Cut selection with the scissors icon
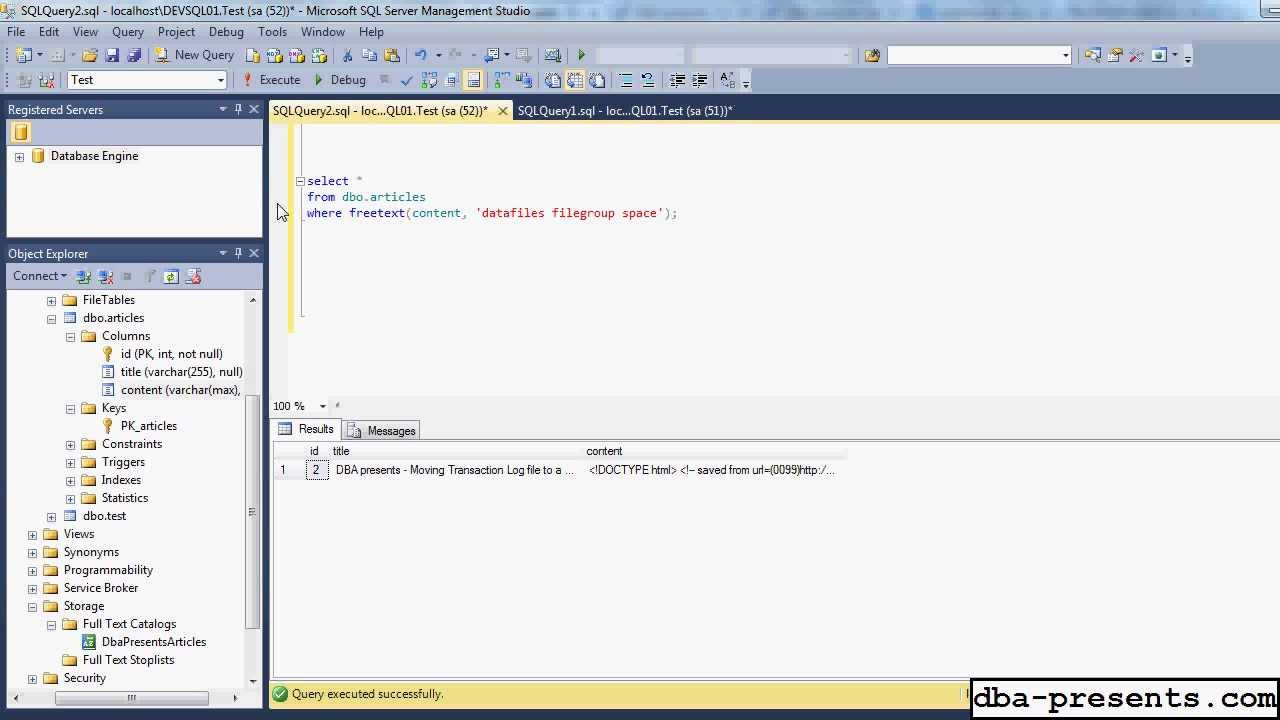The width and height of the screenshot is (1280, 720). tap(347, 55)
